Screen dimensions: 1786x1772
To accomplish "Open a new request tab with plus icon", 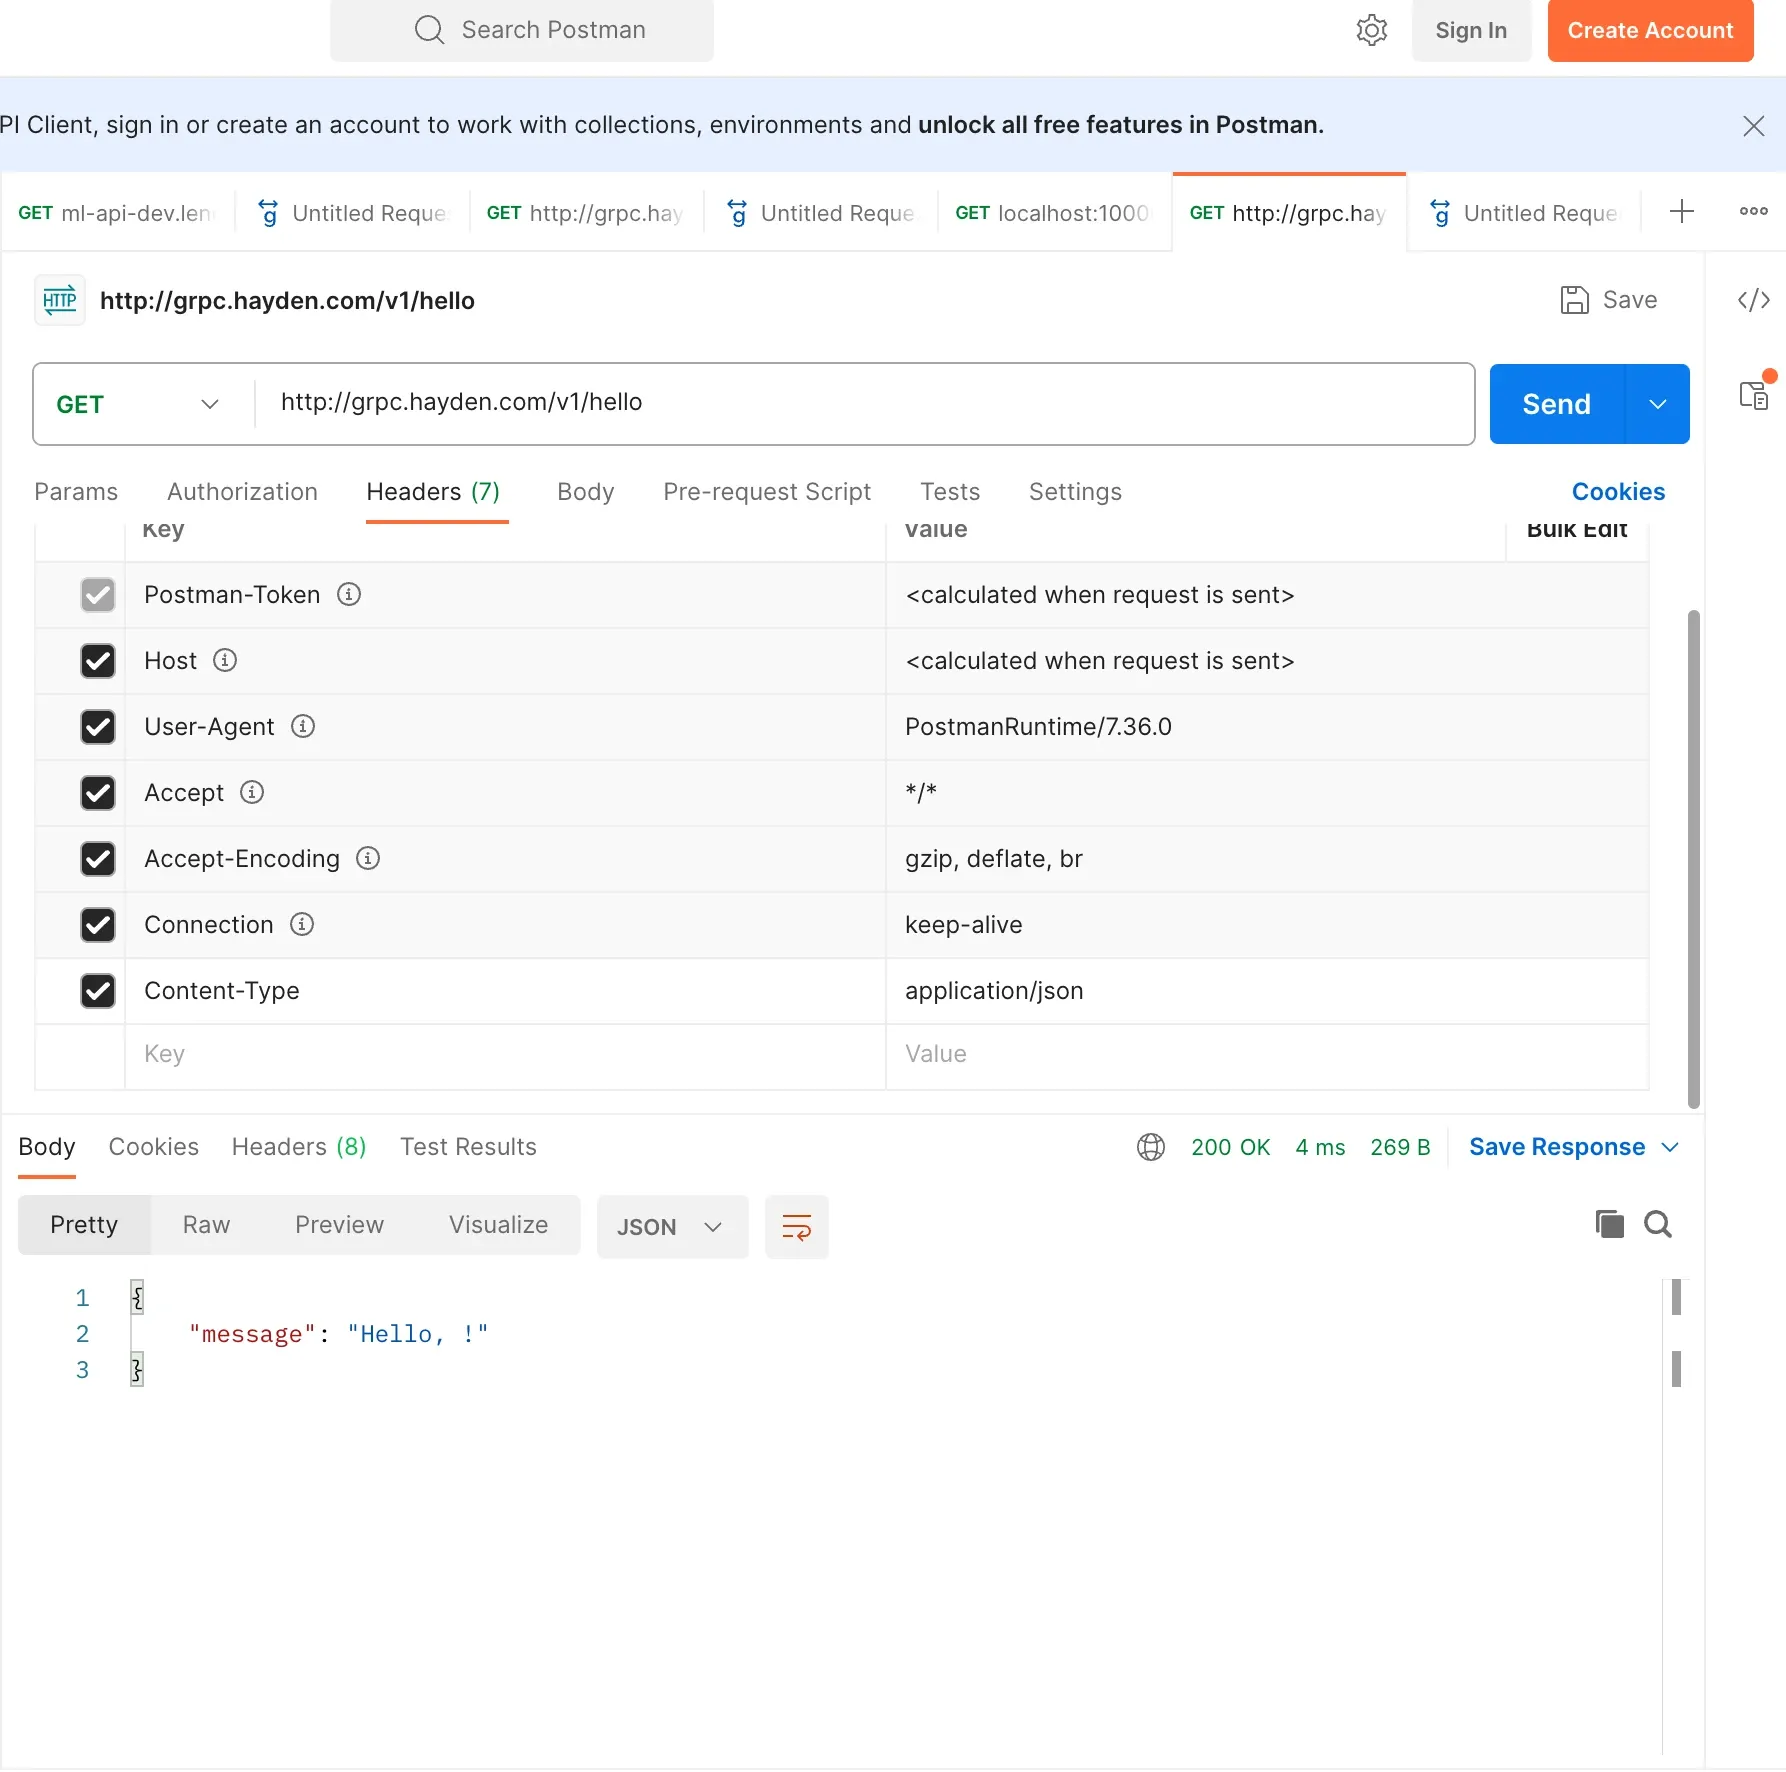I will pos(1682,212).
